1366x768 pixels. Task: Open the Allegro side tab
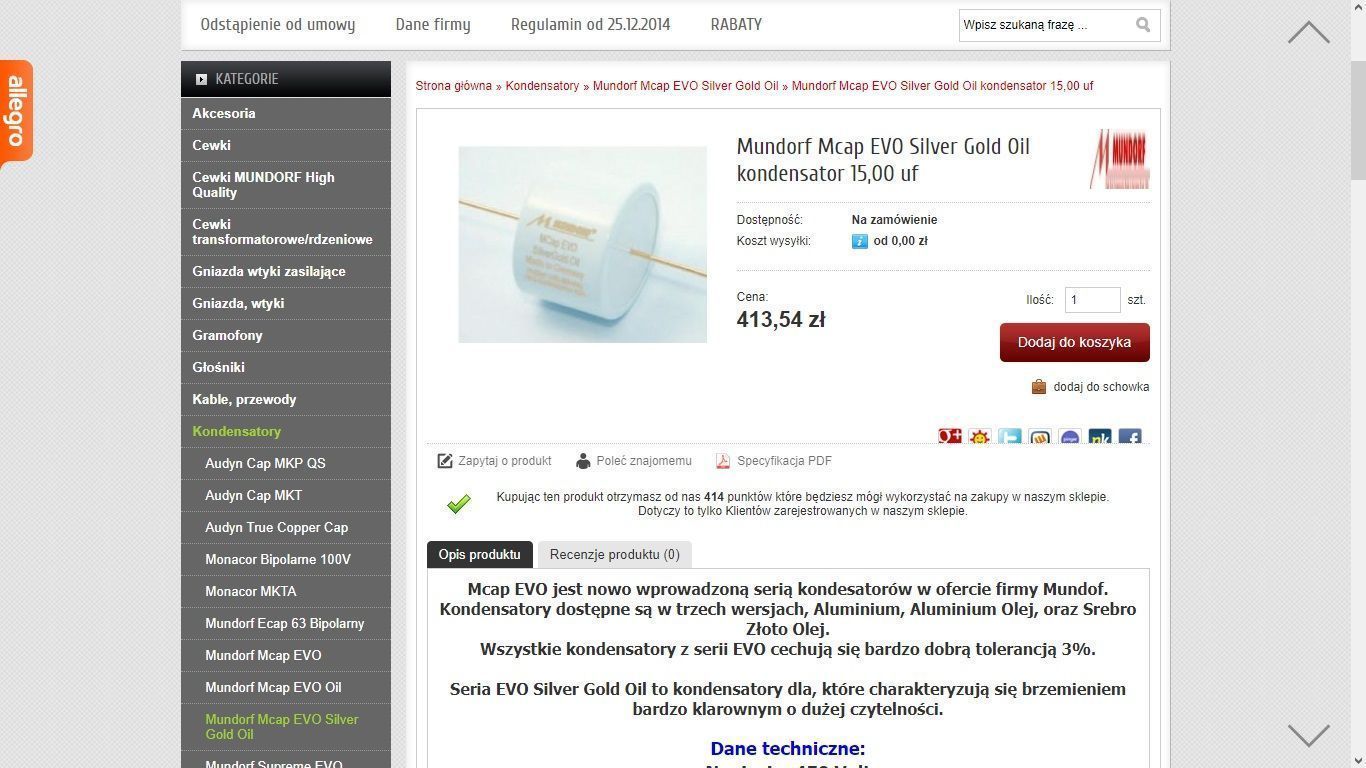[x=16, y=111]
